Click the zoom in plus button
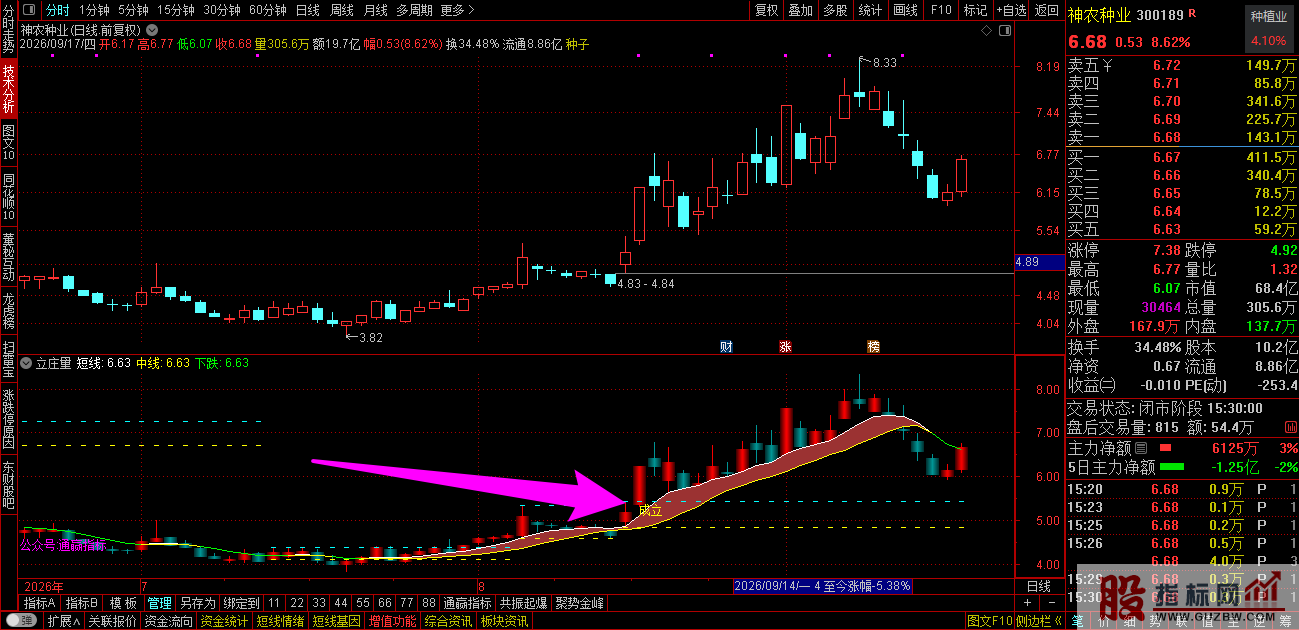Screen dimensions: 1299x630 (1026, 604)
